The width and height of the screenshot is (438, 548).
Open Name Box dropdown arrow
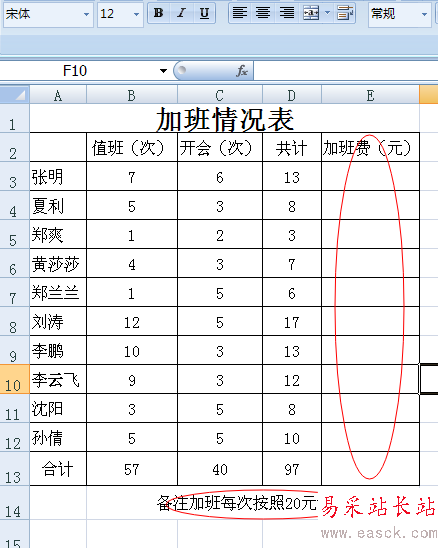163,71
